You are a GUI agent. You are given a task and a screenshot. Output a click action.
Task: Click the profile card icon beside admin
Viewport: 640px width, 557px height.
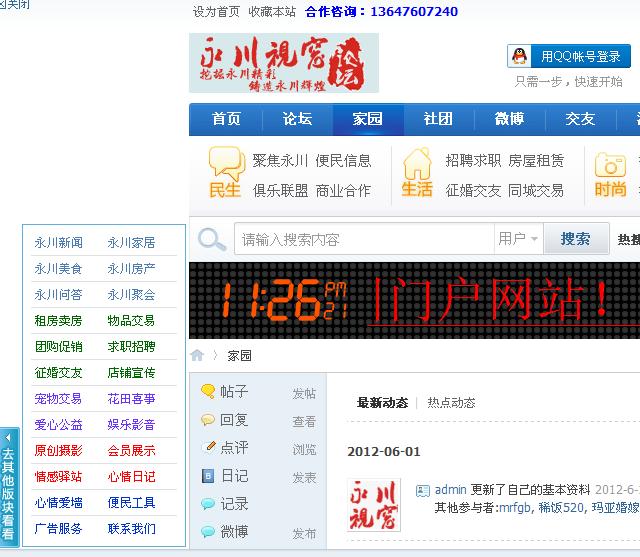click(422, 490)
